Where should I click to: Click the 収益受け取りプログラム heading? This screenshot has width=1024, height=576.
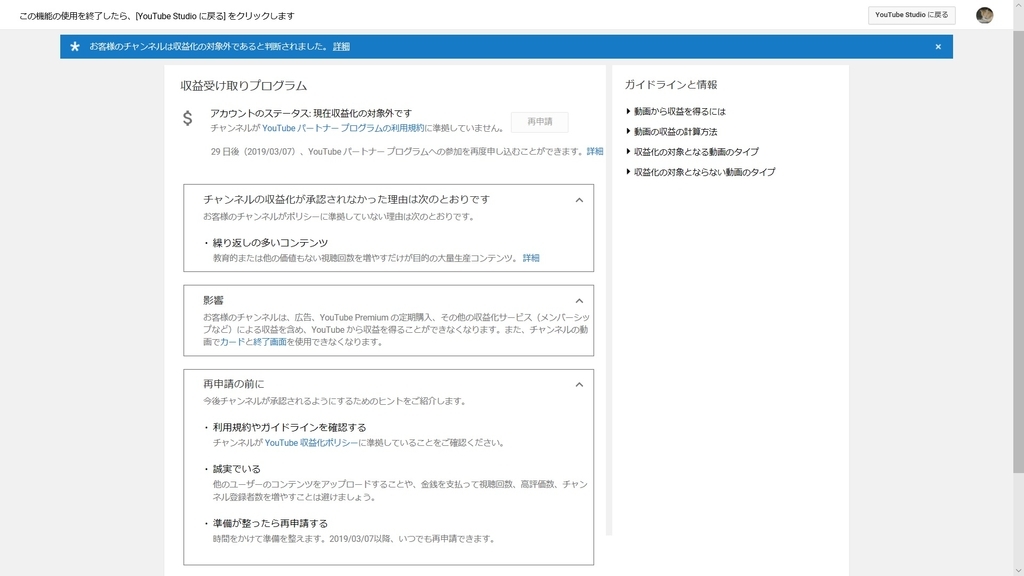(x=244, y=86)
